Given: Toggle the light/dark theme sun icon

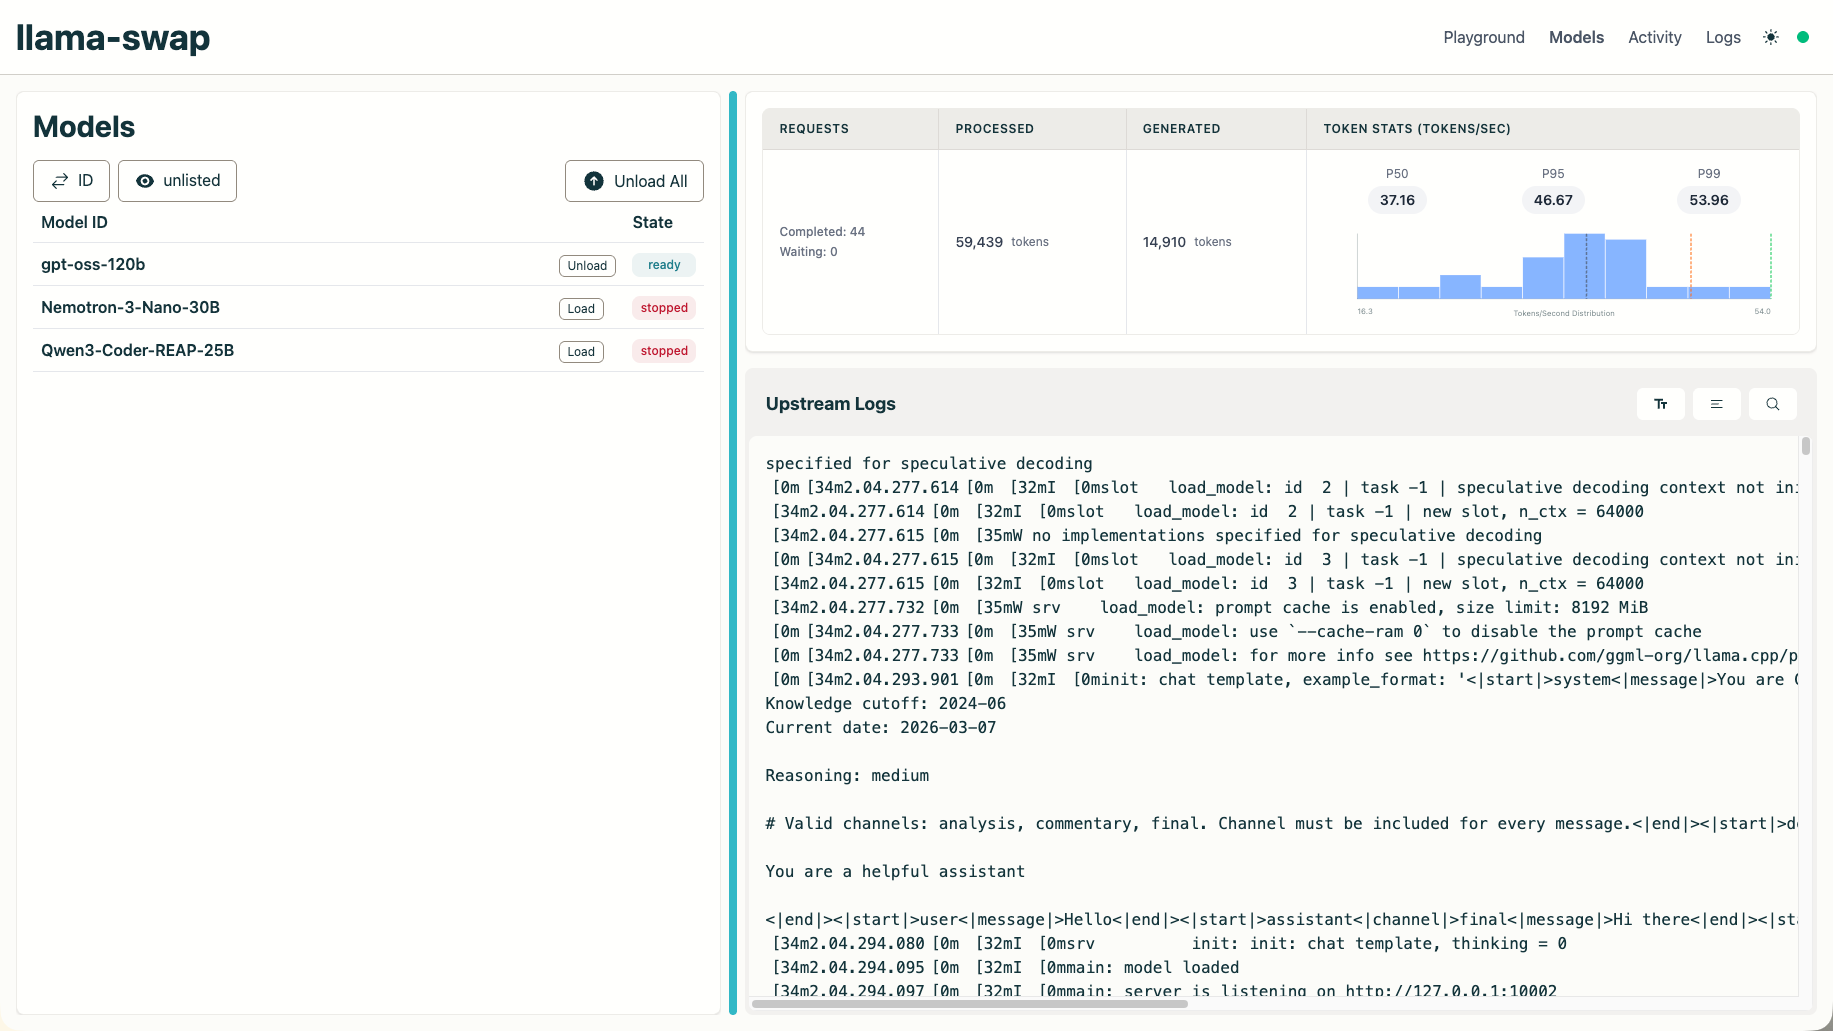Looking at the screenshot, I should click(1771, 37).
